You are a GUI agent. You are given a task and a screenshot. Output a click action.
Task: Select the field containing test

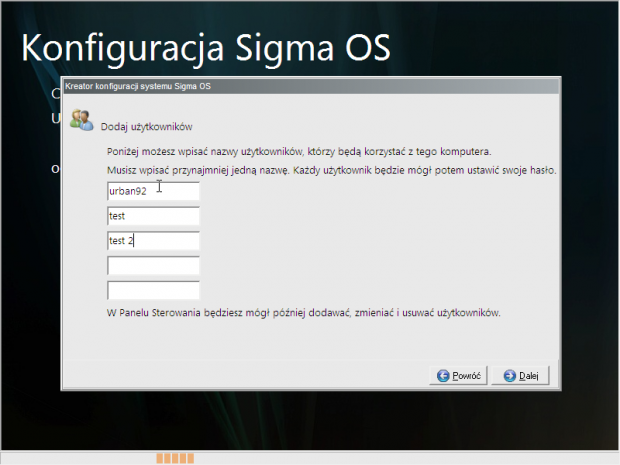[153, 216]
